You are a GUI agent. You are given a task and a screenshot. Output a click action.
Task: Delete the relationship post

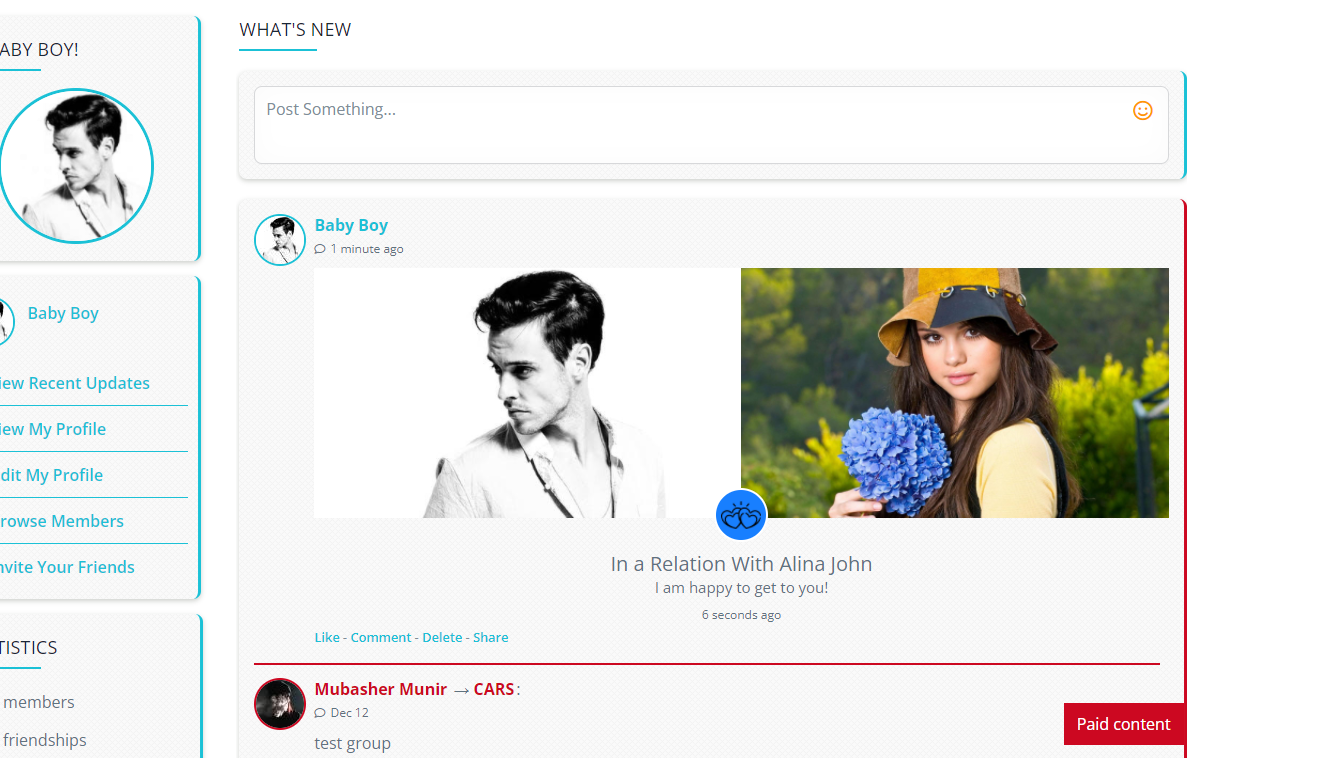[442, 637]
